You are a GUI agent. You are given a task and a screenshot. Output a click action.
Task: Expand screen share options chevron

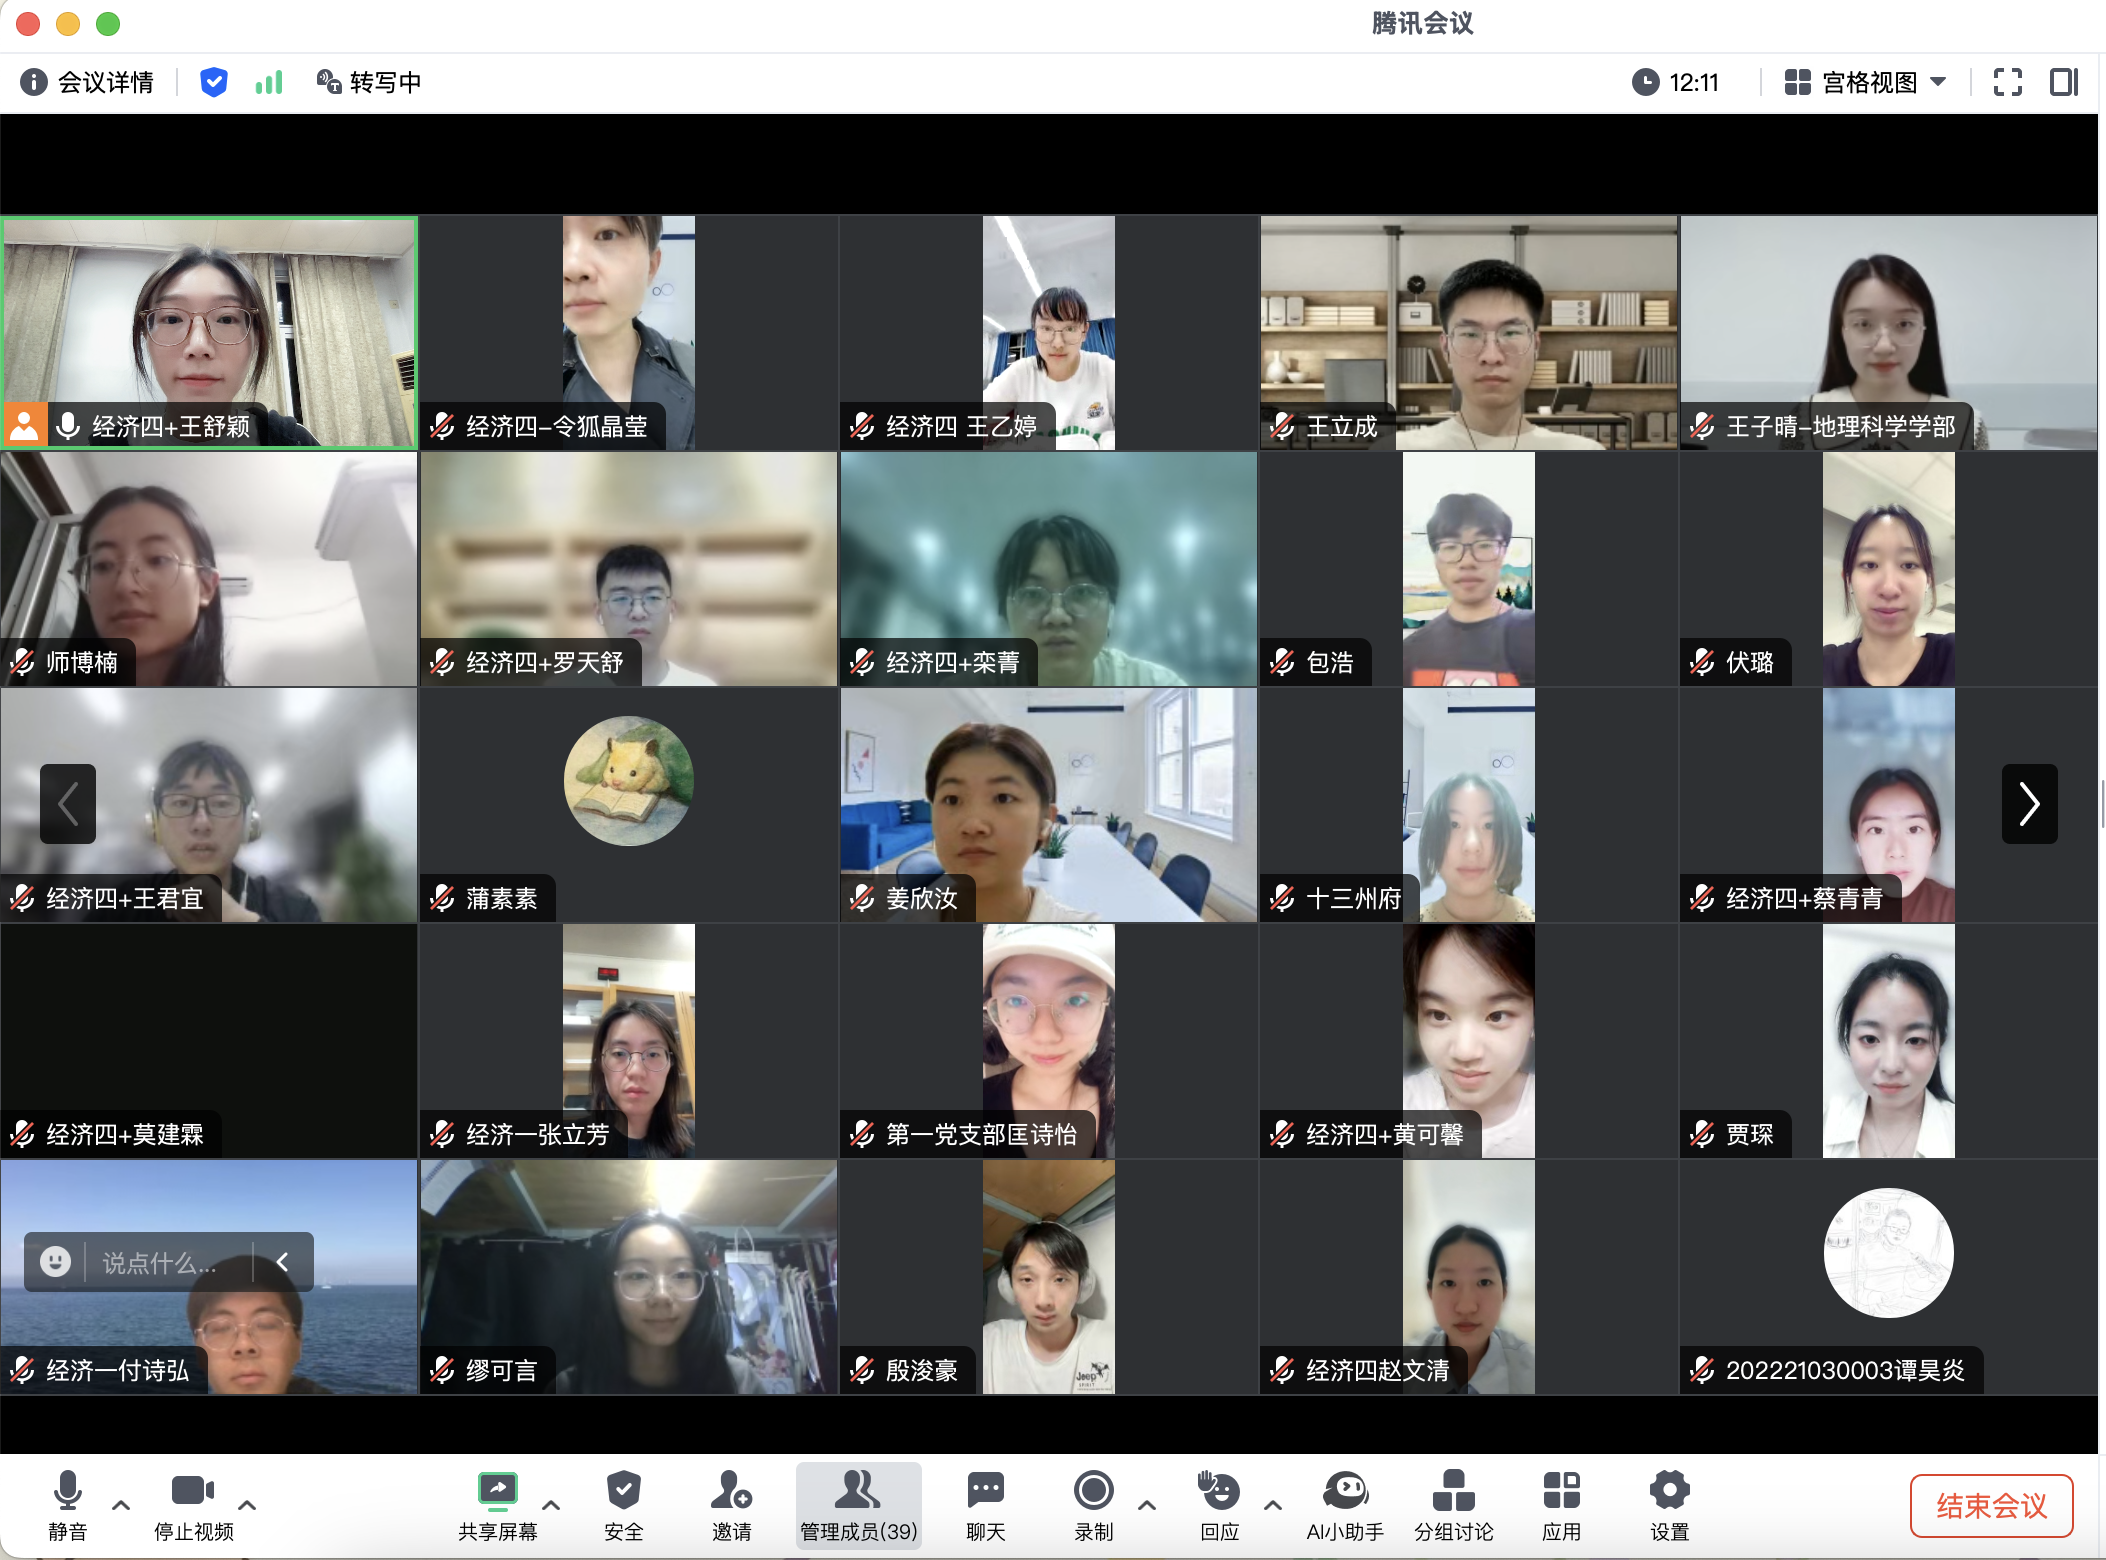click(x=551, y=1504)
